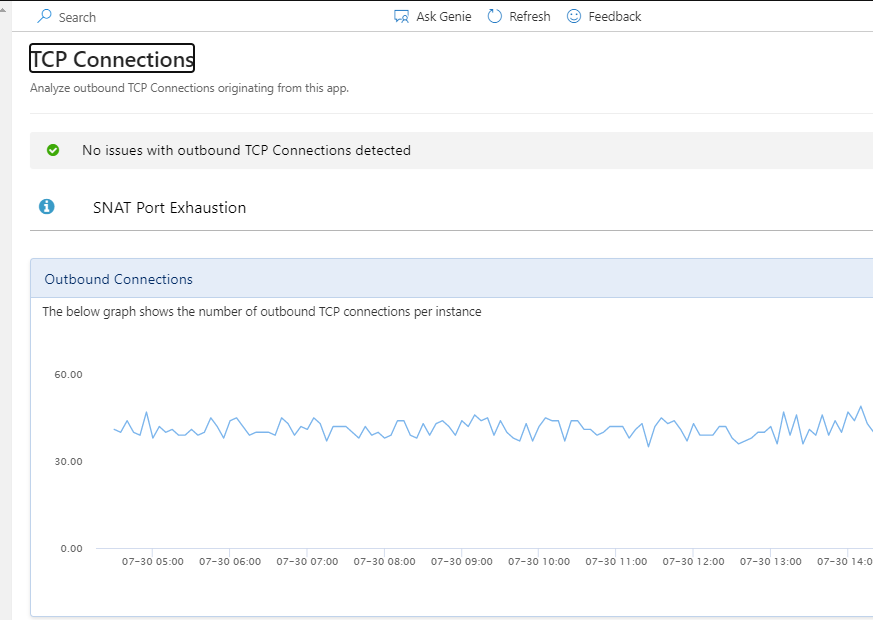Click the 07-30 09:00 time axis label
The width and height of the screenshot is (873, 620).
(x=461, y=562)
